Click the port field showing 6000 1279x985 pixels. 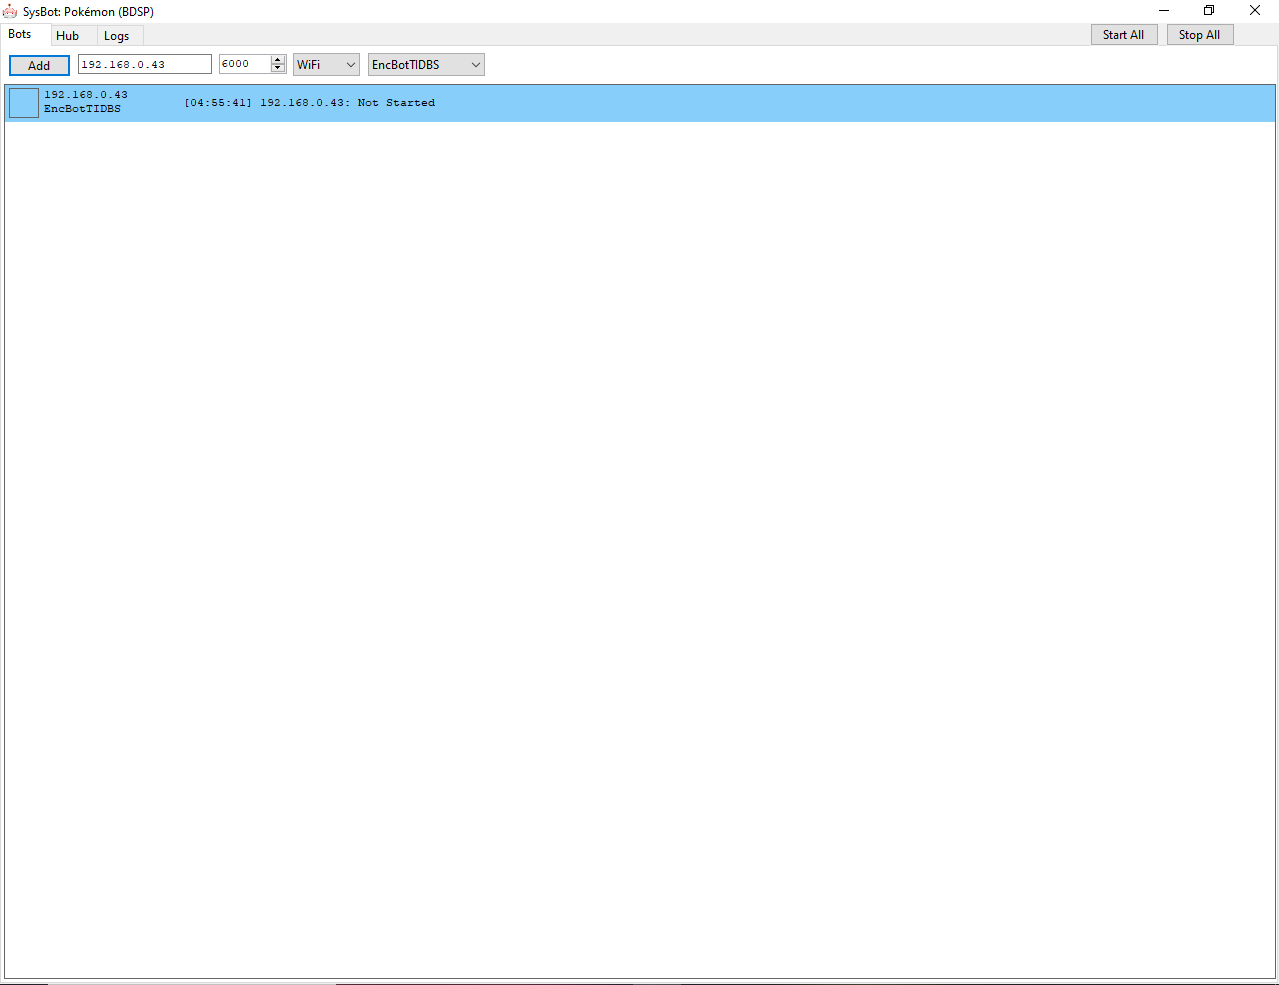tap(245, 64)
